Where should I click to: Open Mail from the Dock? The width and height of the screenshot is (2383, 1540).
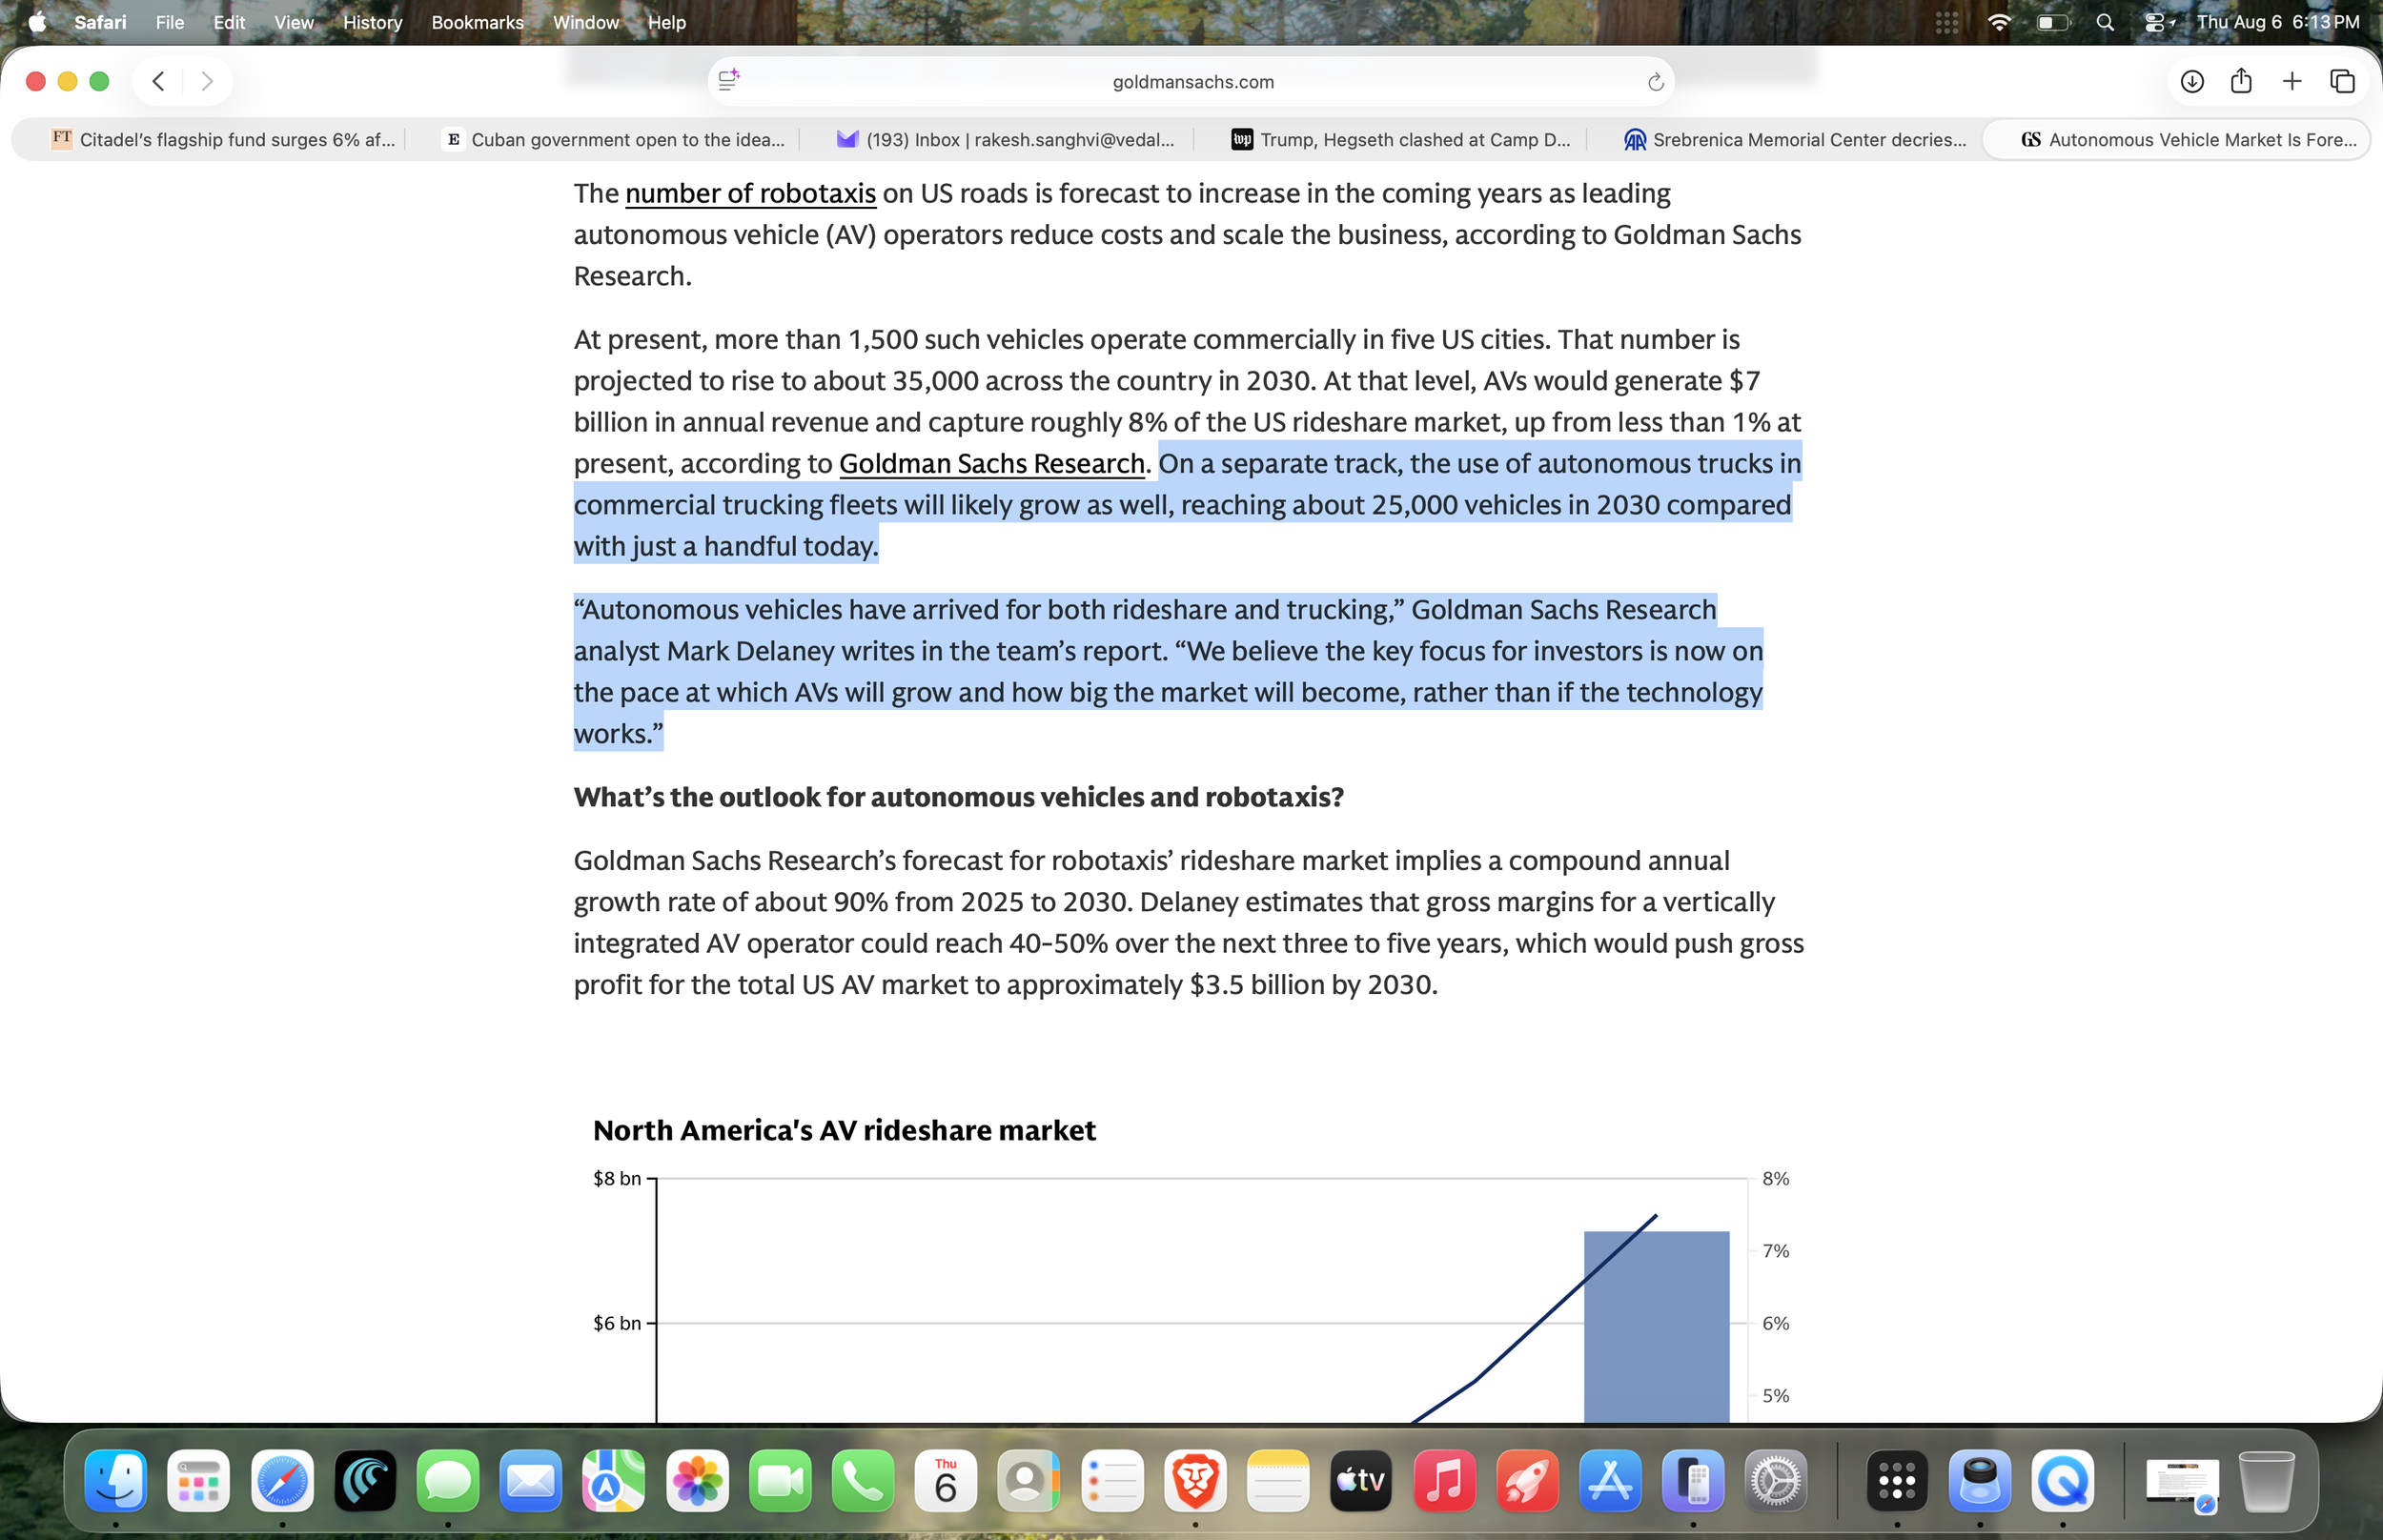(x=530, y=1480)
